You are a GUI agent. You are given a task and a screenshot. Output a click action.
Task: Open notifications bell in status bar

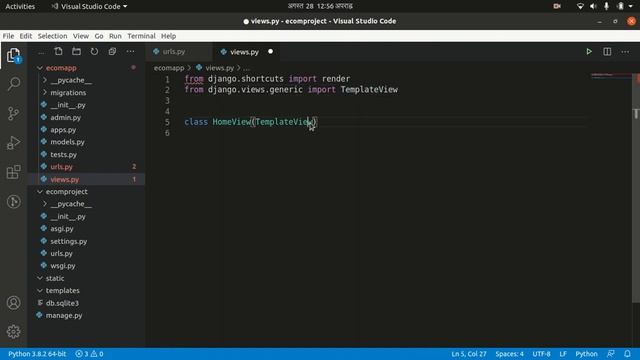point(627,354)
